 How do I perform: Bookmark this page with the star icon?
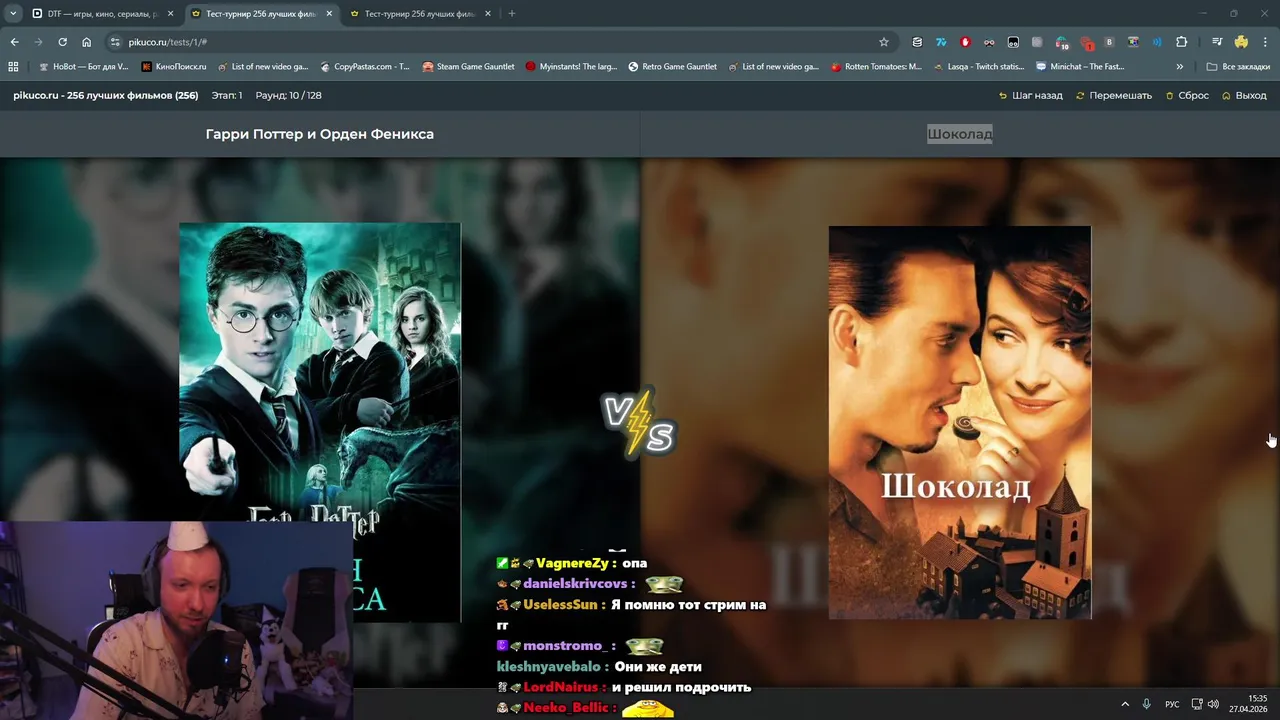884,42
